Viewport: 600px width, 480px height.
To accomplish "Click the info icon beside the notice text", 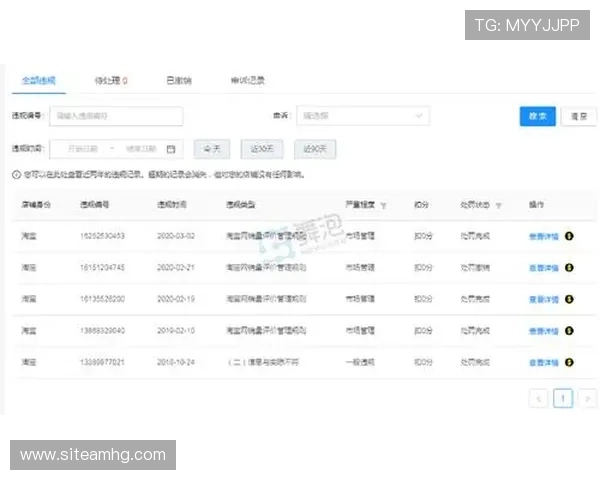I will pyautogui.click(x=16, y=175).
